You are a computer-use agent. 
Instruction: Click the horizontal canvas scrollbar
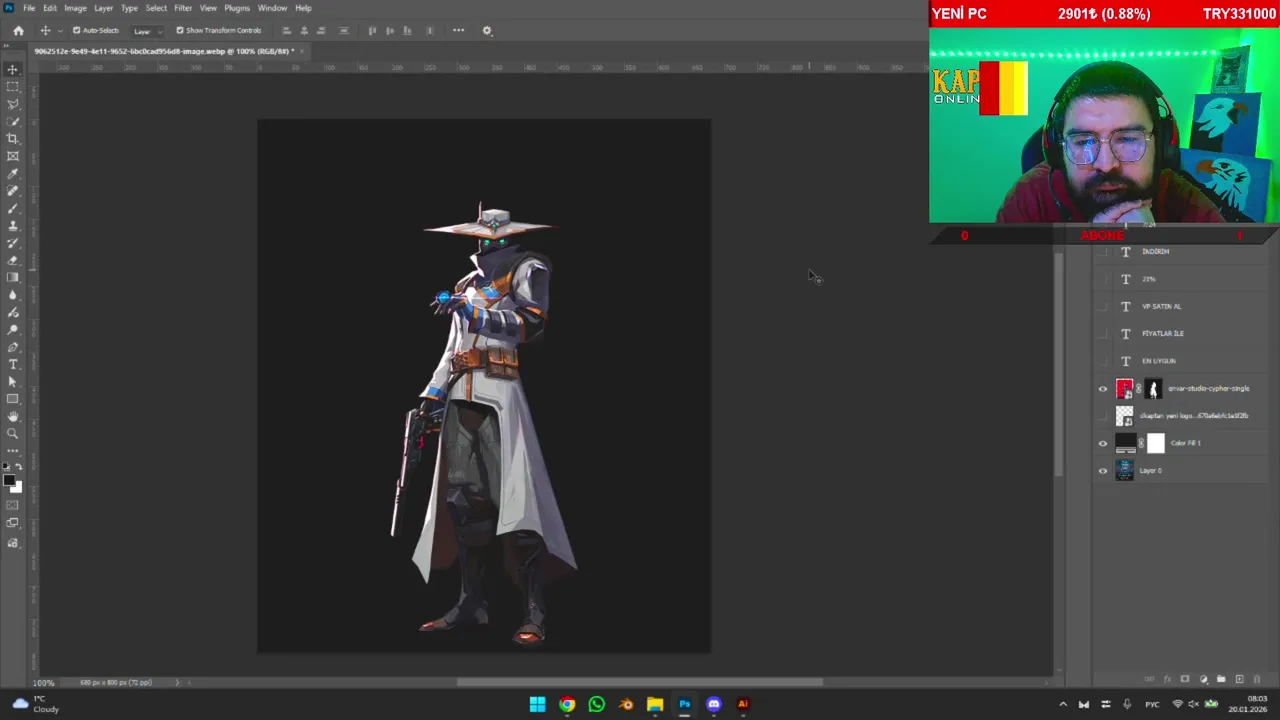(640, 683)
